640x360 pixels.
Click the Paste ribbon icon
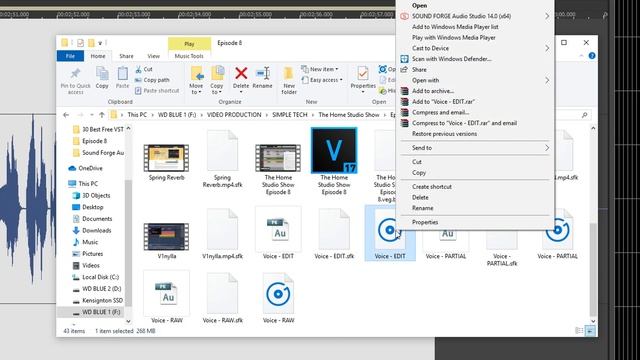tap(122, 74)
